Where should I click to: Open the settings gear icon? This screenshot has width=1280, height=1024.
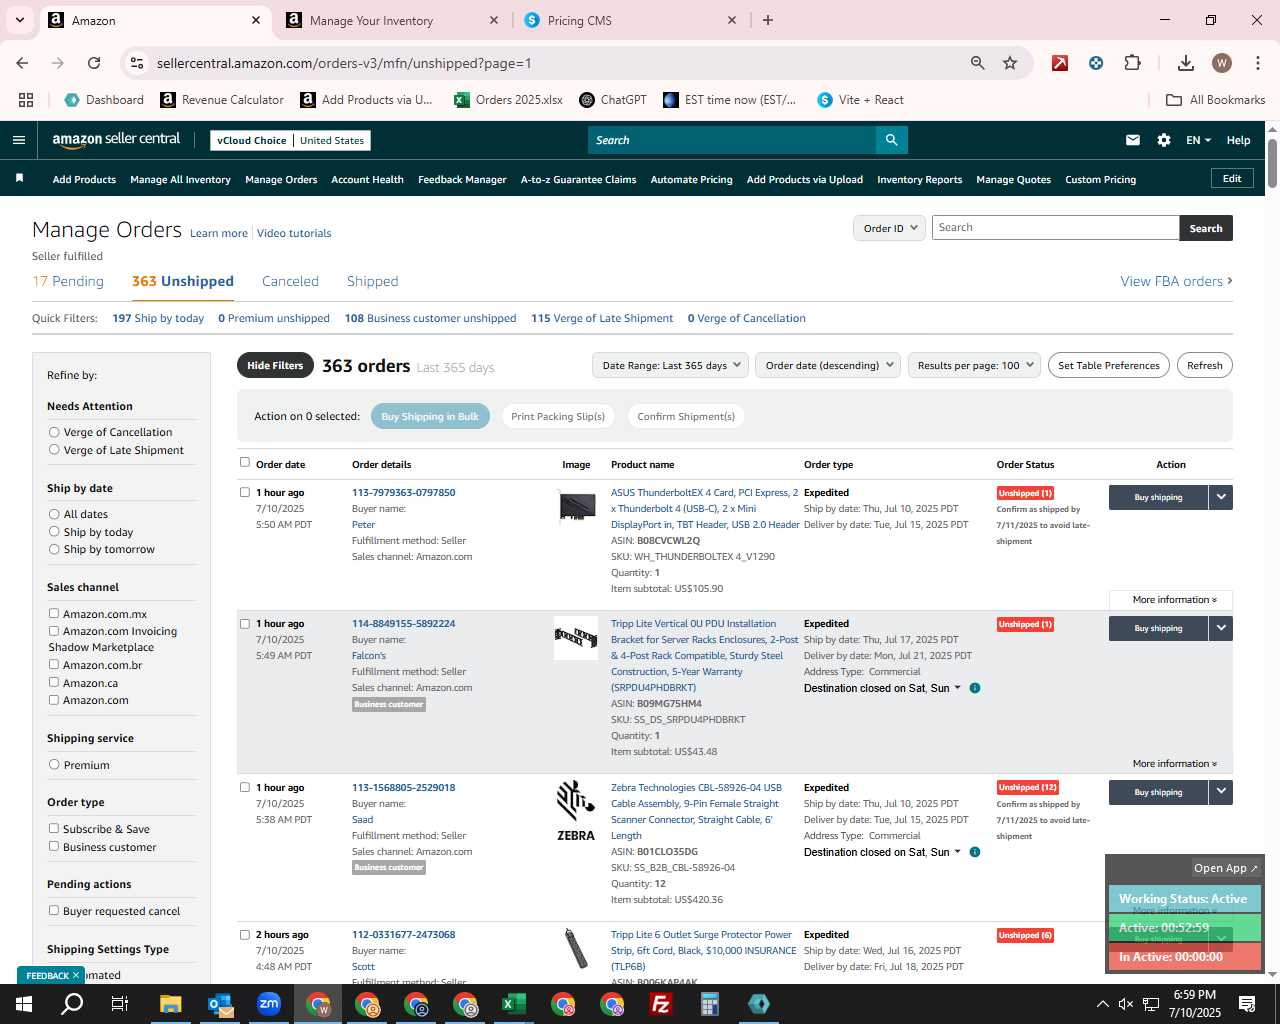click(1163, 140)
